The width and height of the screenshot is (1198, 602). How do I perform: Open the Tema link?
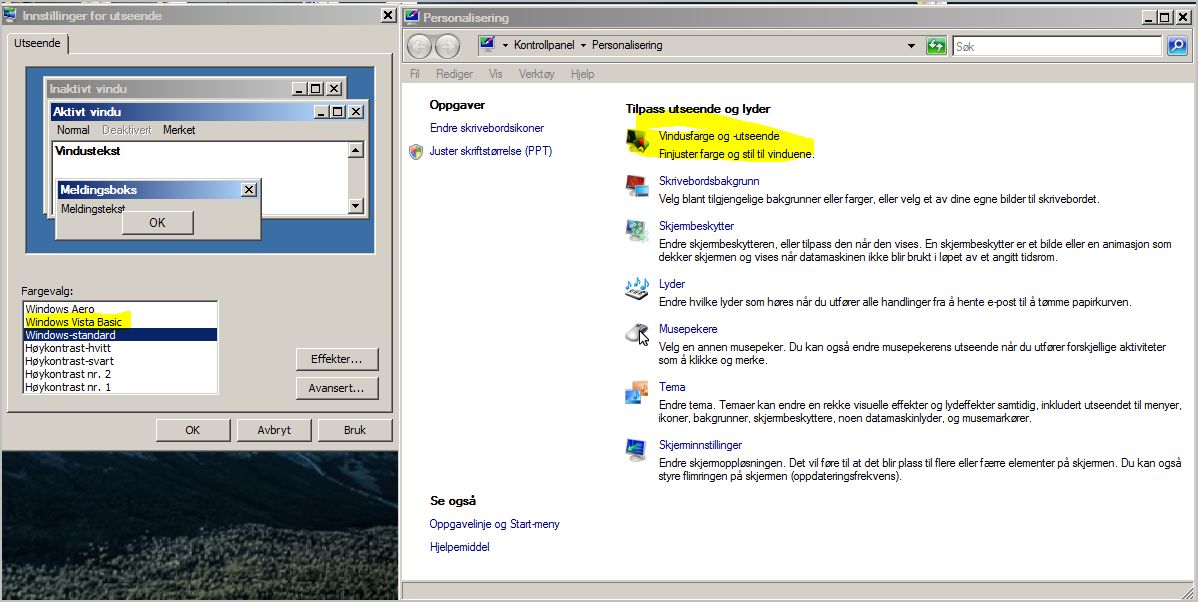coord(672,387)
